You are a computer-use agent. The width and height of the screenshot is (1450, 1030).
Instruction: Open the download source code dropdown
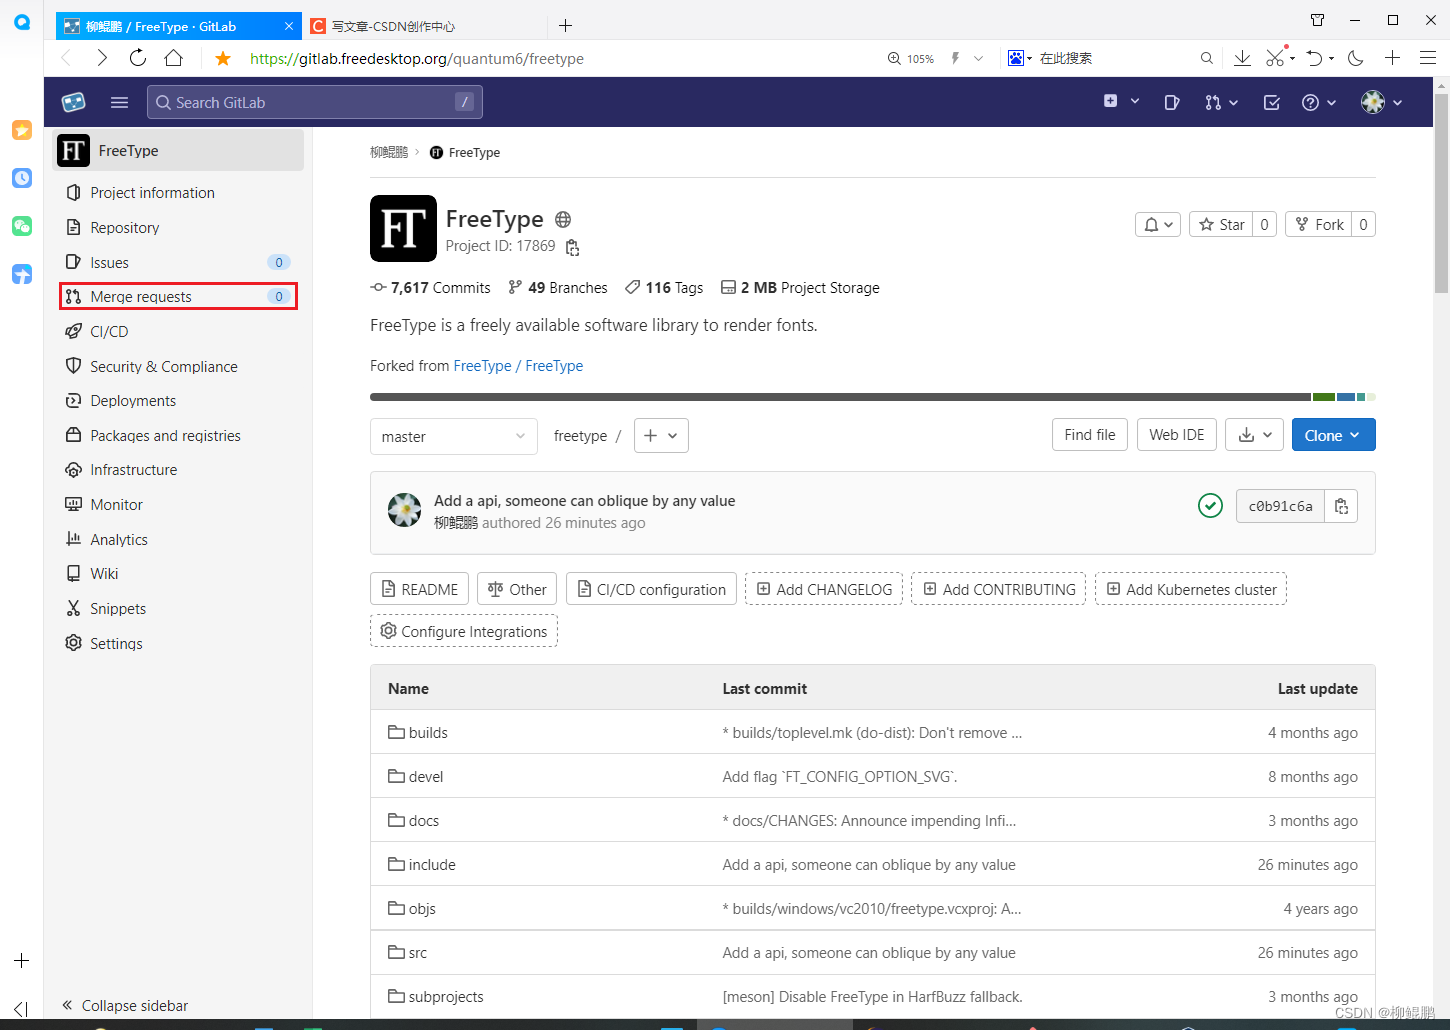1255,435
